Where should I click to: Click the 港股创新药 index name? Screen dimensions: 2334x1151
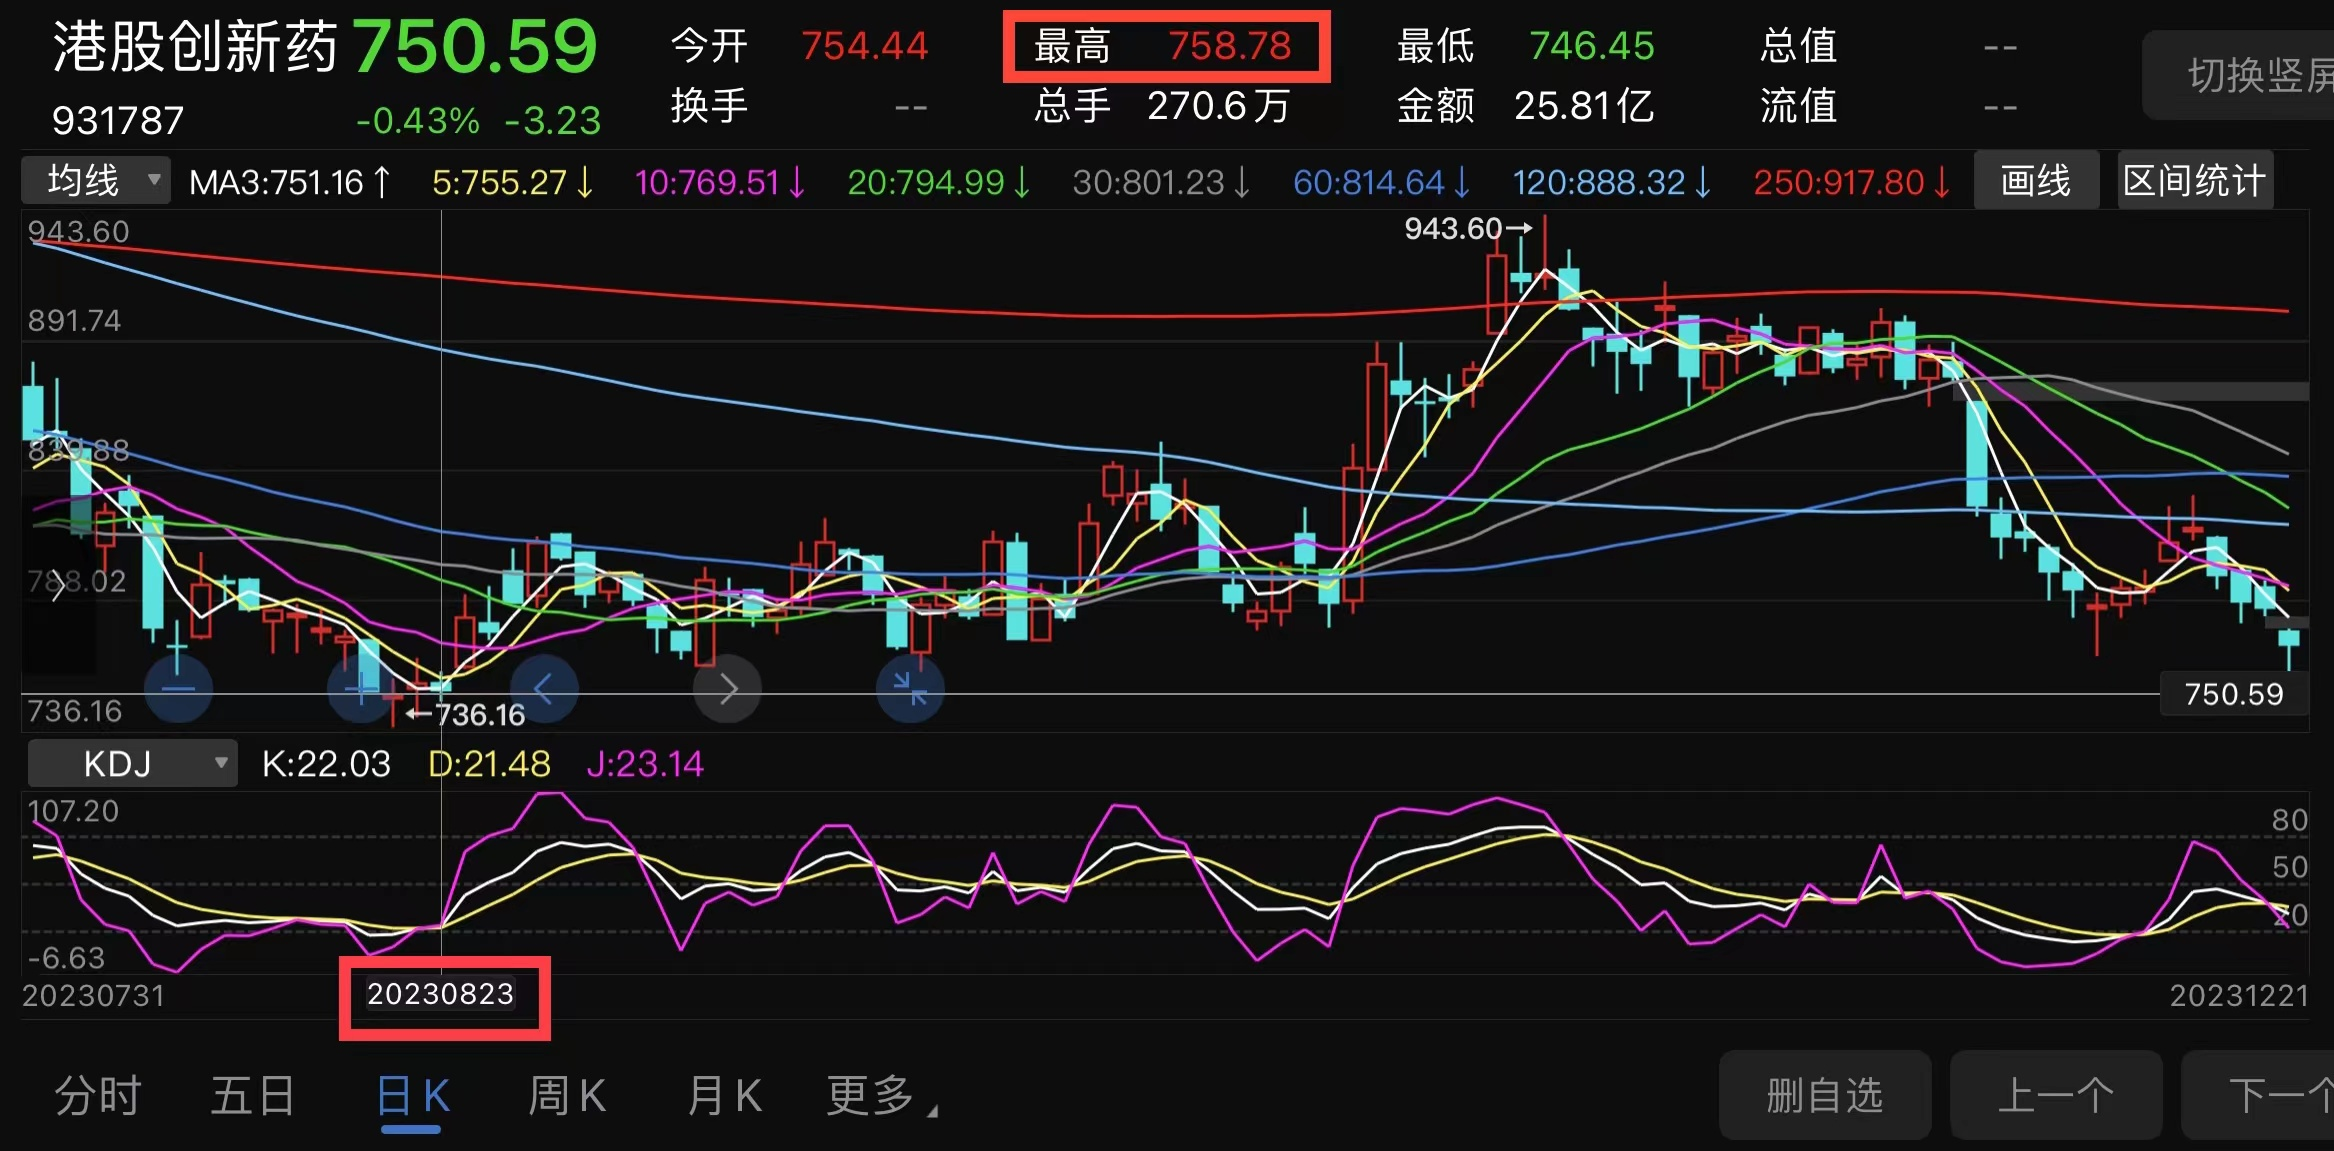tap(195, 46)
